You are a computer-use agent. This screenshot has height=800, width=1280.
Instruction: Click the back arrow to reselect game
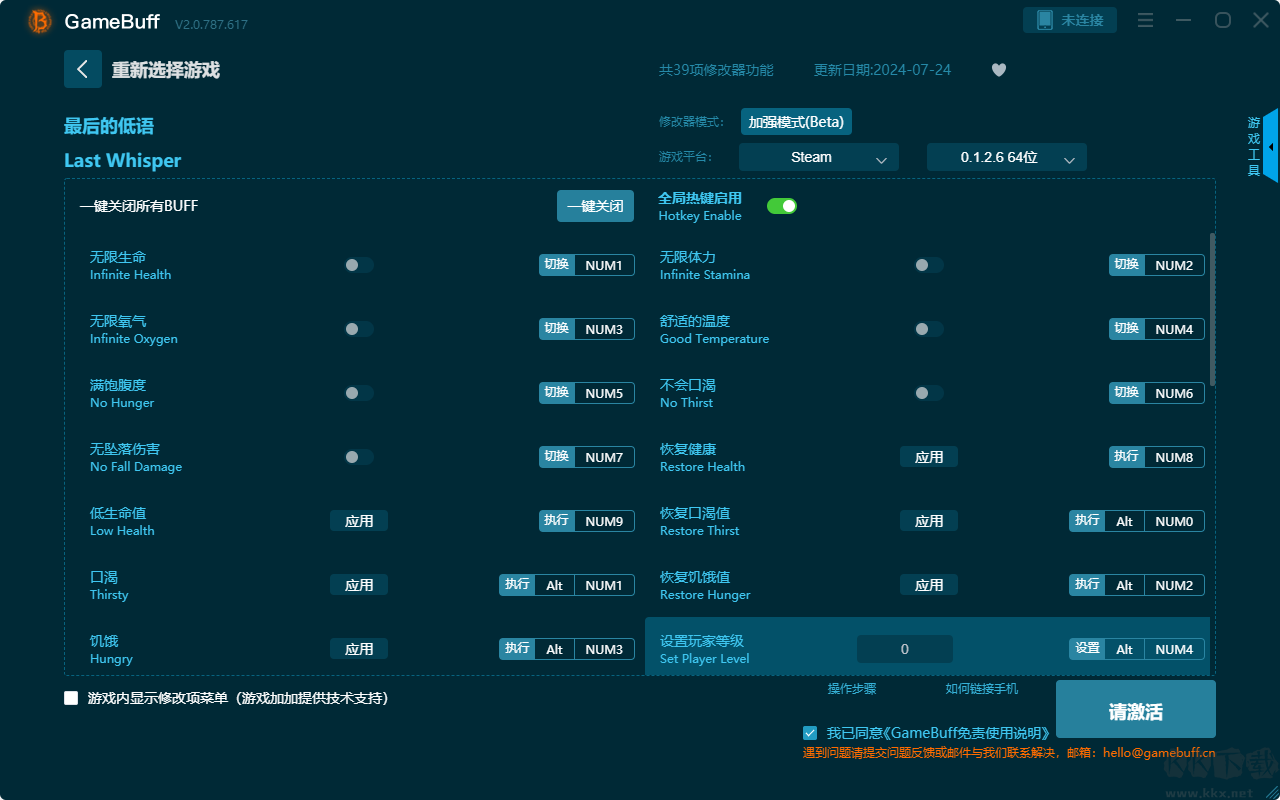coord(83,69)
